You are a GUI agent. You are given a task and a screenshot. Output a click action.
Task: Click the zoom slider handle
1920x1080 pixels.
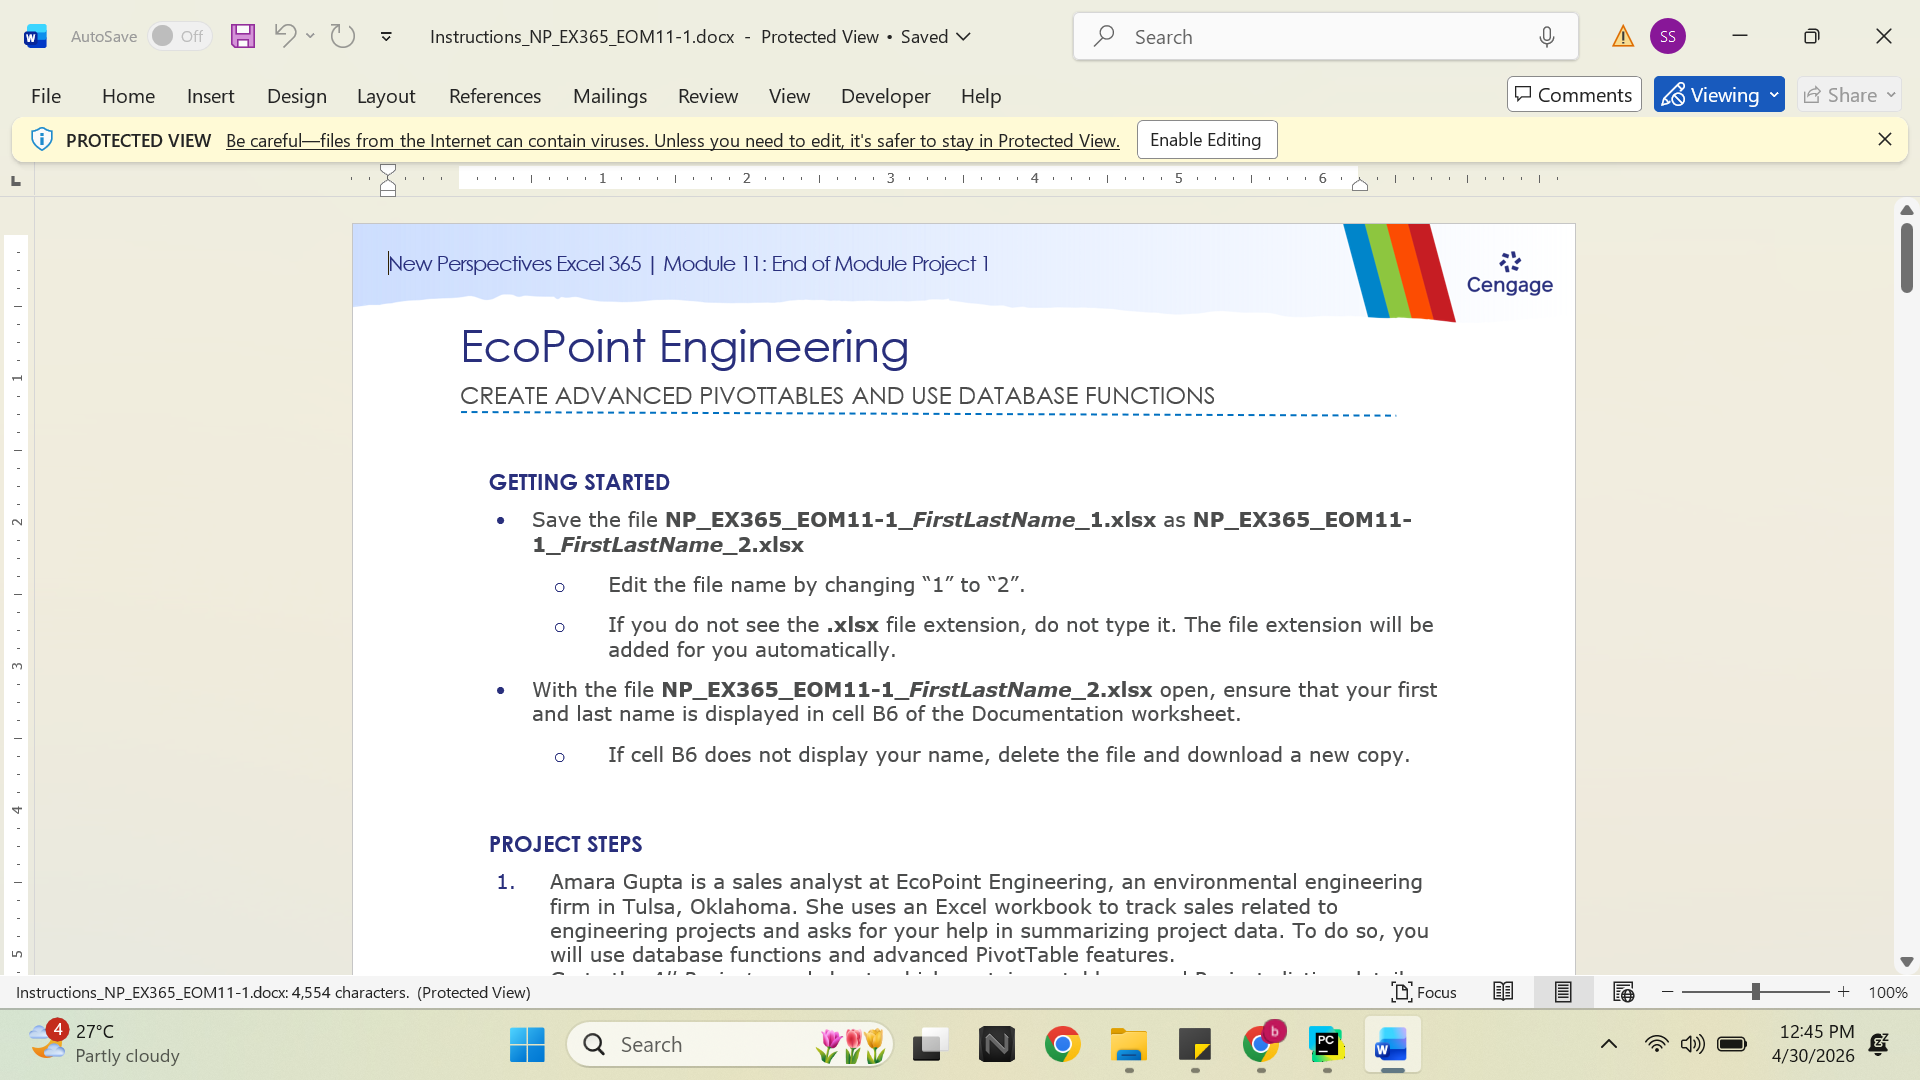coord(1755,992)
